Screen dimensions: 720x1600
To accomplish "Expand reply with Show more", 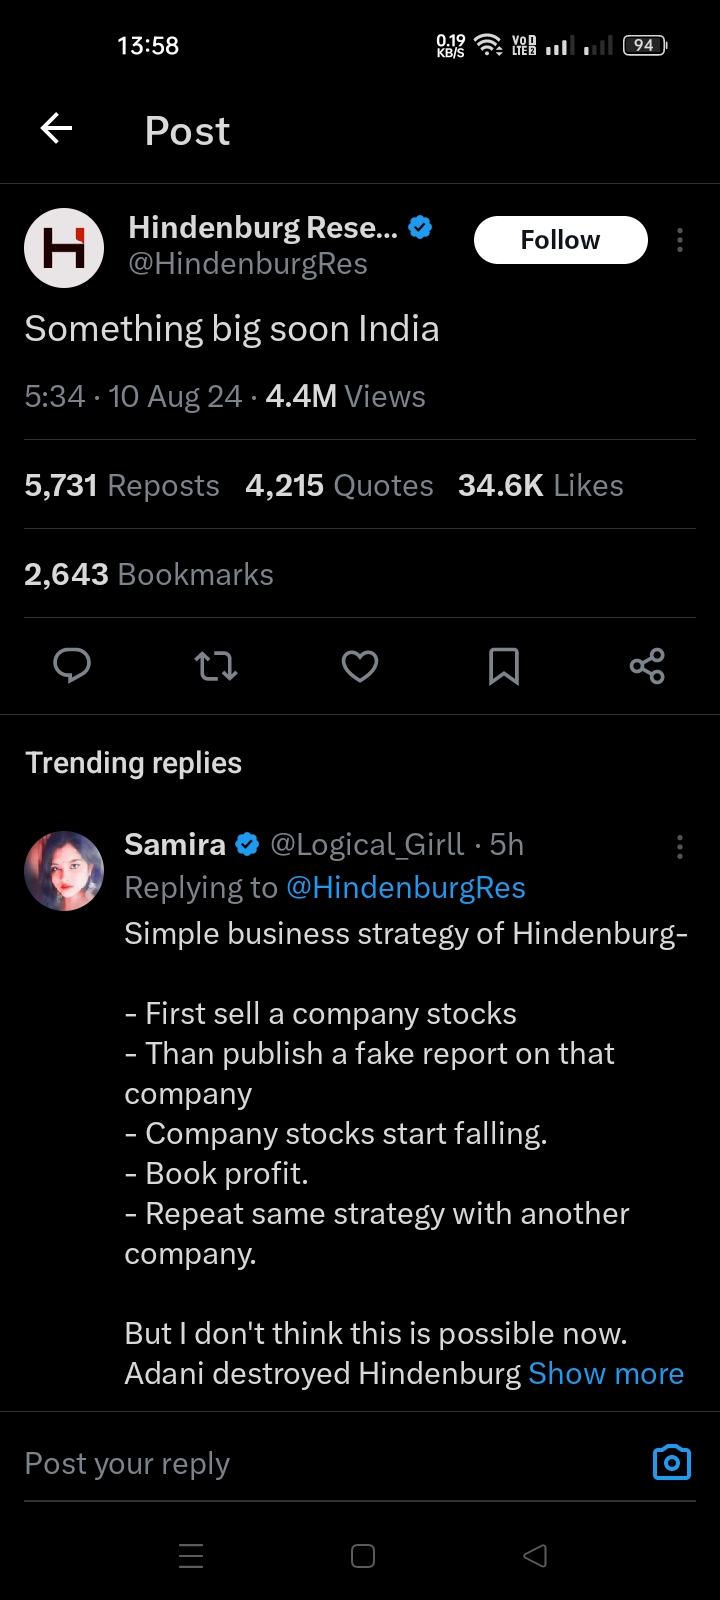I will point(606,1374).
